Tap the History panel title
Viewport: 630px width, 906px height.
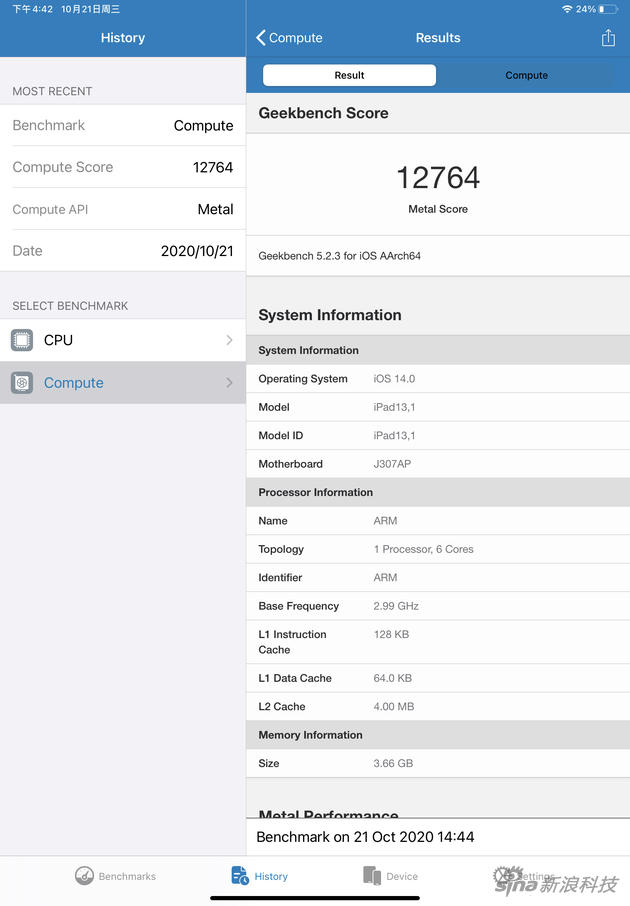pyautogui.click(x=123, y=38)
